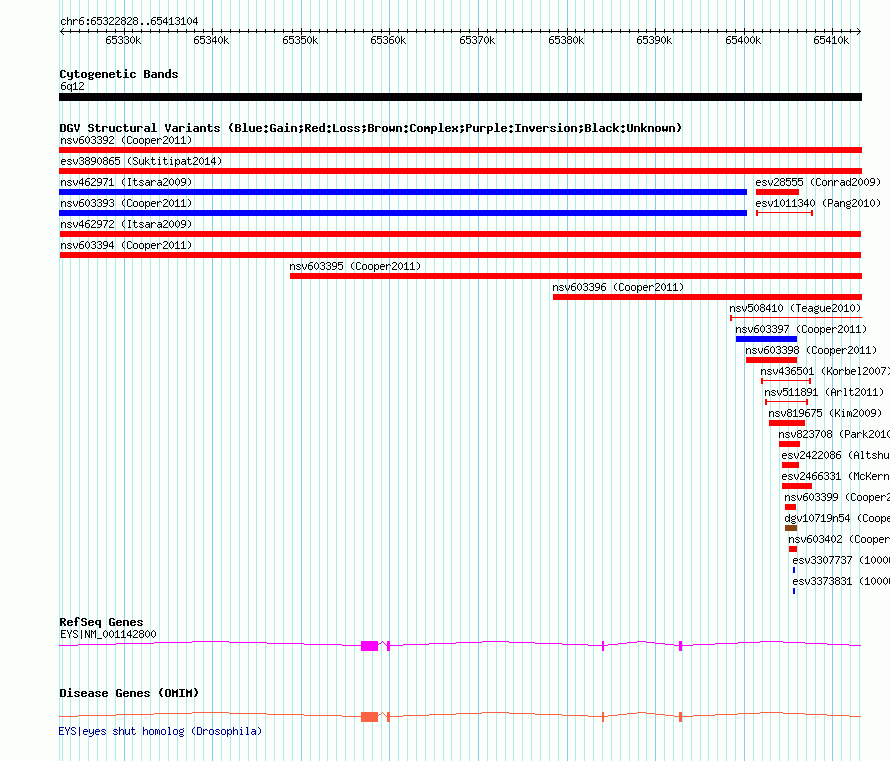Open variant nsv603397 (Cooper2011)
The height and width of the screenshot is (761, 890).
801,329
